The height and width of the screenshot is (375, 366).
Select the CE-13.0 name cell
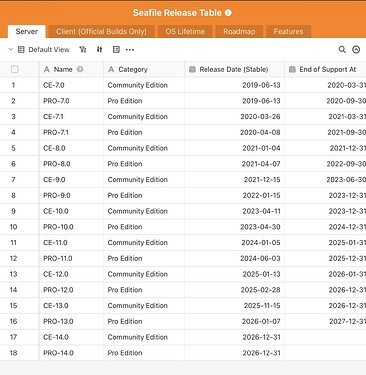point(71,305)
